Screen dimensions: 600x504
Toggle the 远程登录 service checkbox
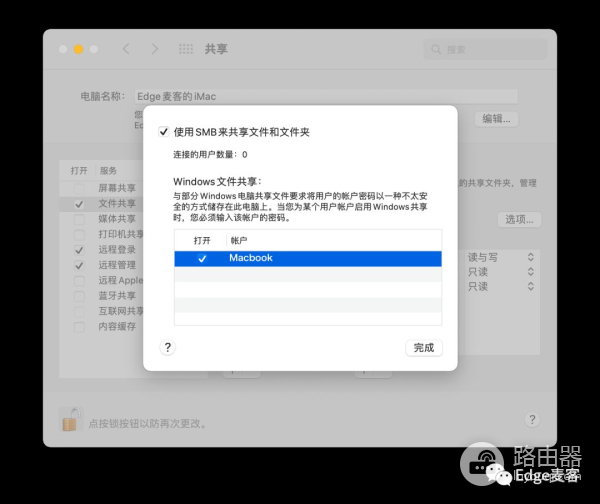click(x=79, y=250)
